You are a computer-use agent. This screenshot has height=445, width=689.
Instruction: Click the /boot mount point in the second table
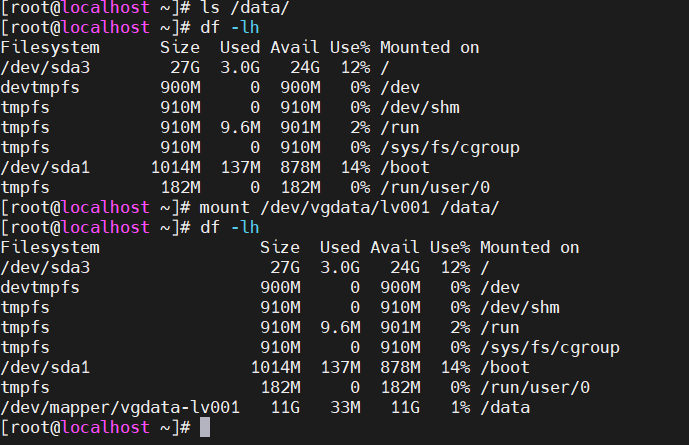click(x=505, y=367)
